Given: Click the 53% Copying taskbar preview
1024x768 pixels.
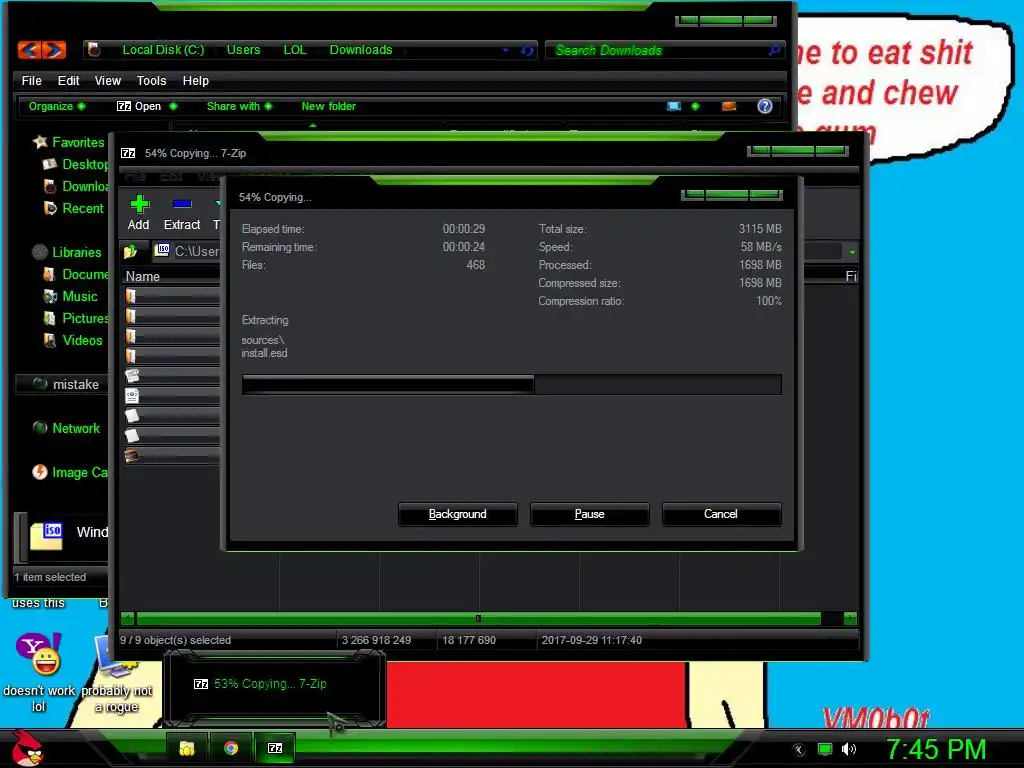Looking at the screenshot, I should 273,688.
